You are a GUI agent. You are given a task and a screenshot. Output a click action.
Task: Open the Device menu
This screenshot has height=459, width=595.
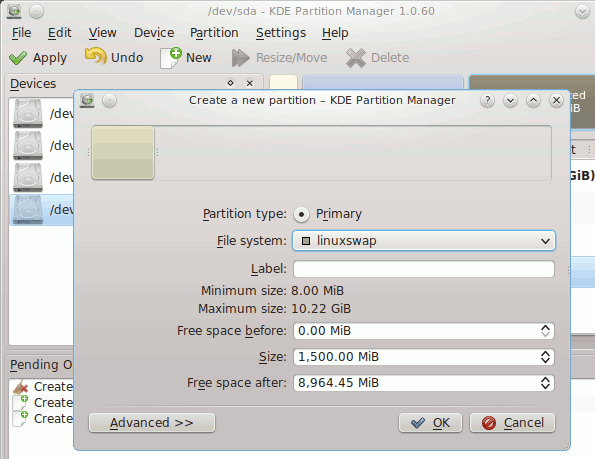click(154, 33)
